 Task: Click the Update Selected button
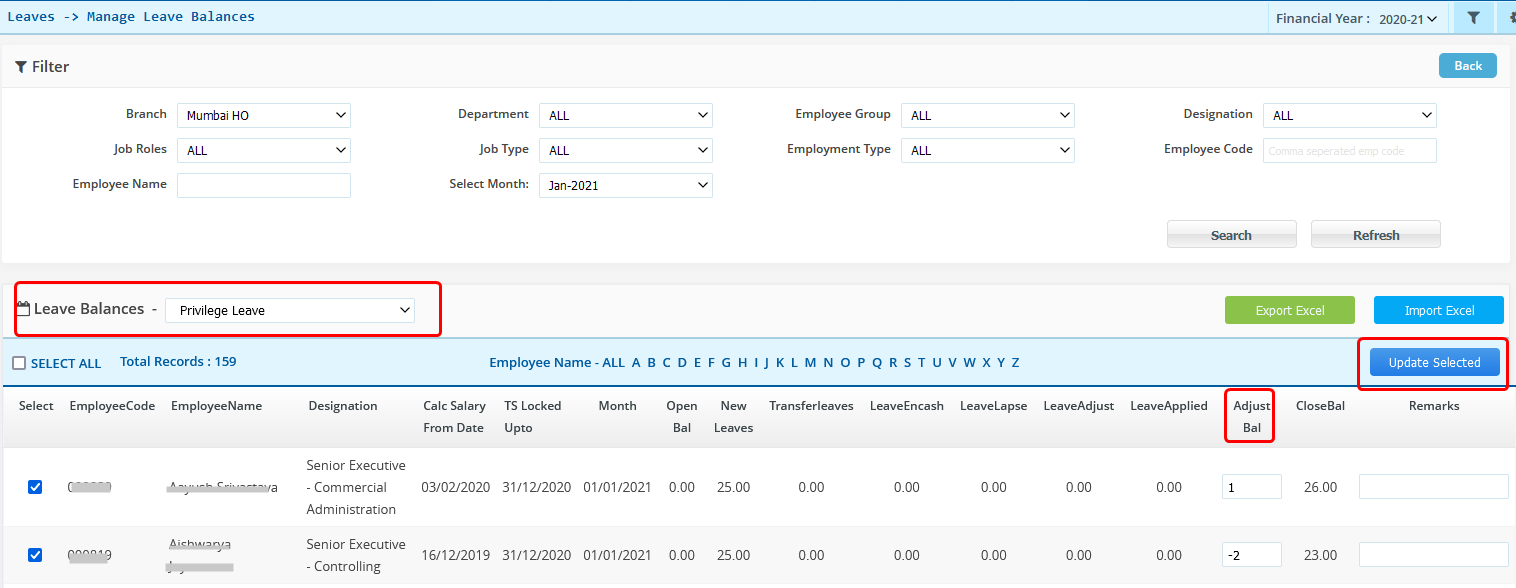pyautogui.click(x=1435, y=362)
